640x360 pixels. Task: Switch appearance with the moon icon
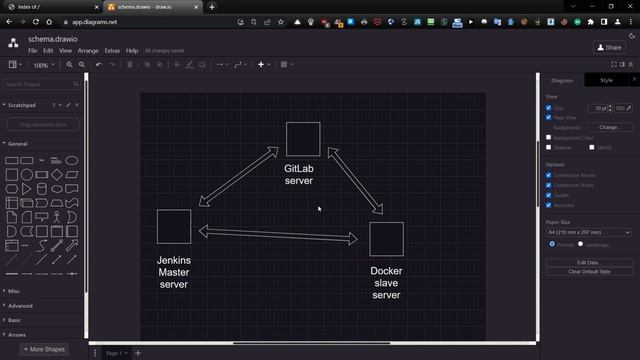click(632, 36)
